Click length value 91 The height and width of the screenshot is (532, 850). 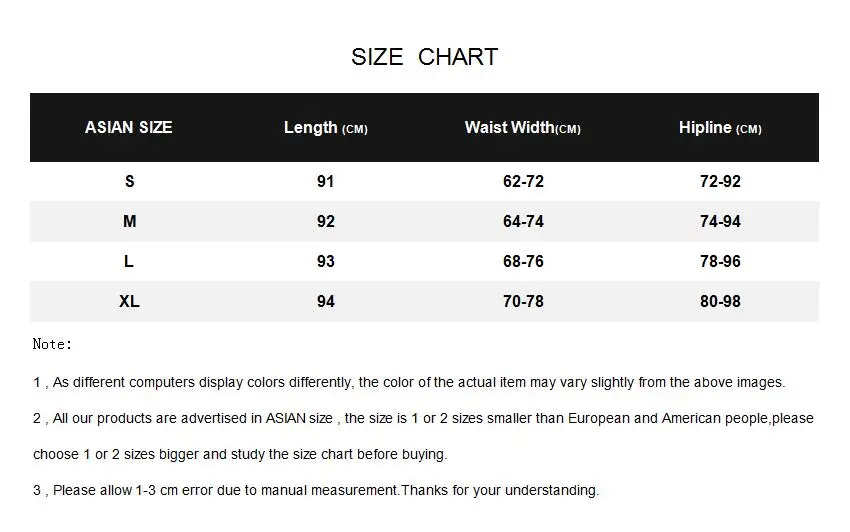click(x=325, y=181)
